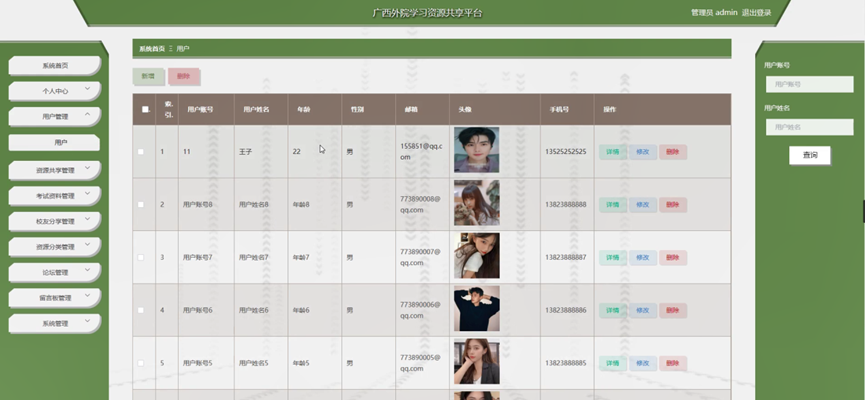Focus the 用户账号 search input
865x400 pixels.
(x=809, y=84)
